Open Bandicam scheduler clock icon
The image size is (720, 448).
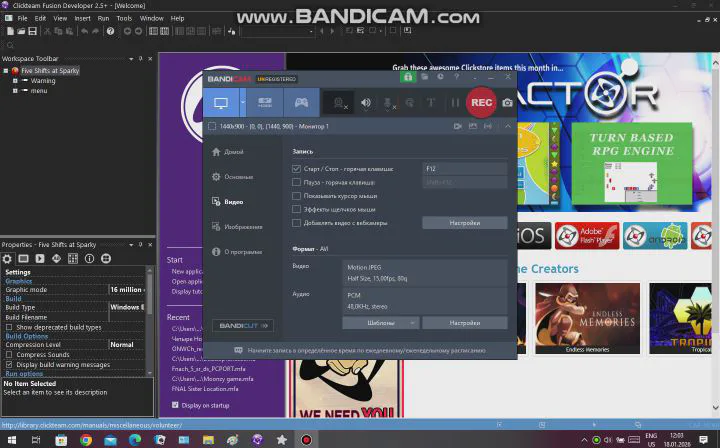click(x=440, y=77)
